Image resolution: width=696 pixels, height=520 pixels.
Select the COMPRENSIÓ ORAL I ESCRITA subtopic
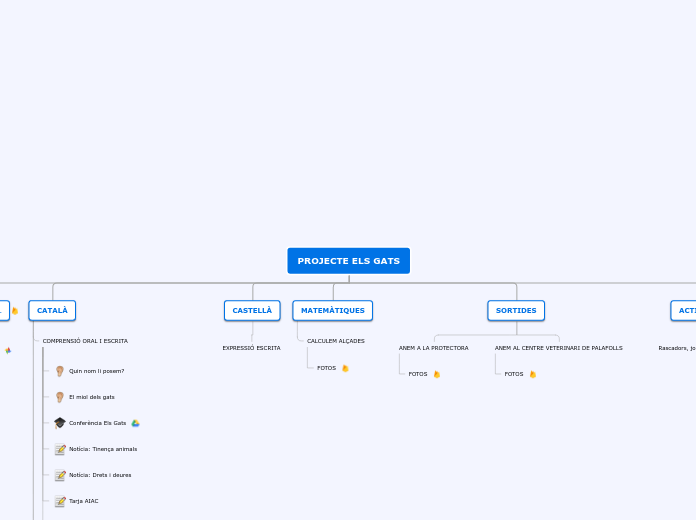[85, 341]
